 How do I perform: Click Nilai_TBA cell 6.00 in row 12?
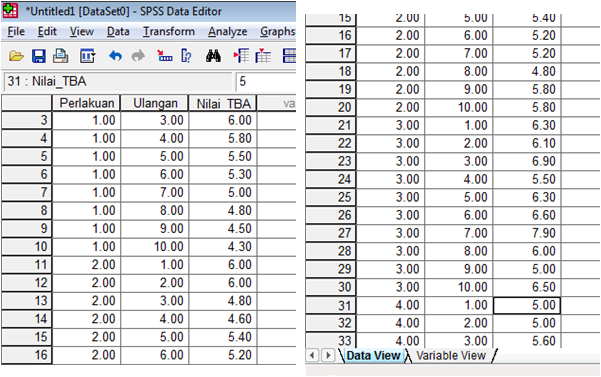pos(223,283)
